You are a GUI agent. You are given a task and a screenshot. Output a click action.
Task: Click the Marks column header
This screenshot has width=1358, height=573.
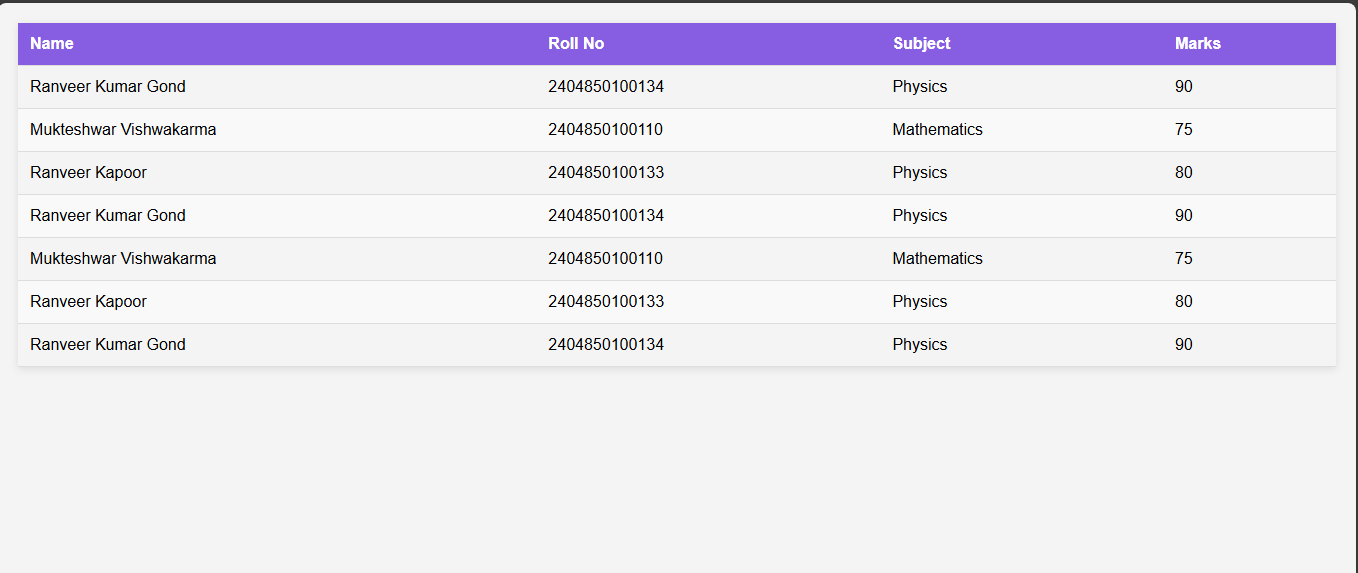1197,44
